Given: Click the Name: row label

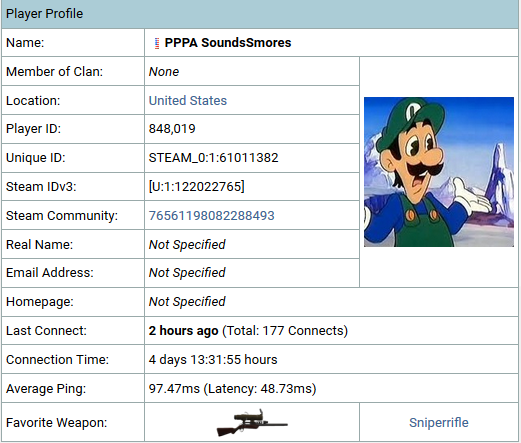Looking at the screenshot, I should tap(25, 43).
